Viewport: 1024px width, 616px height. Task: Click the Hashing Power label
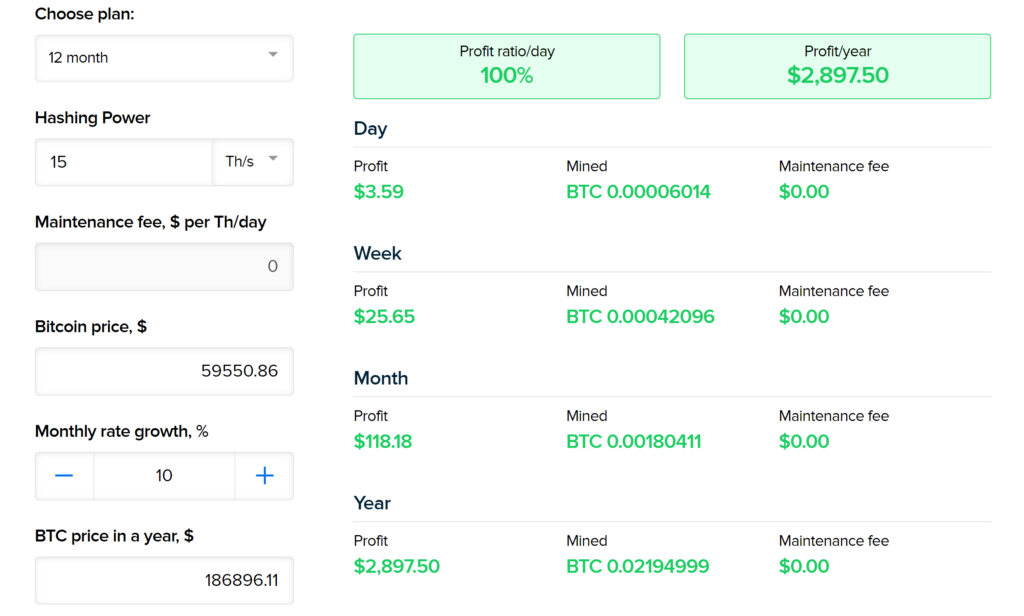pos(92,118)
